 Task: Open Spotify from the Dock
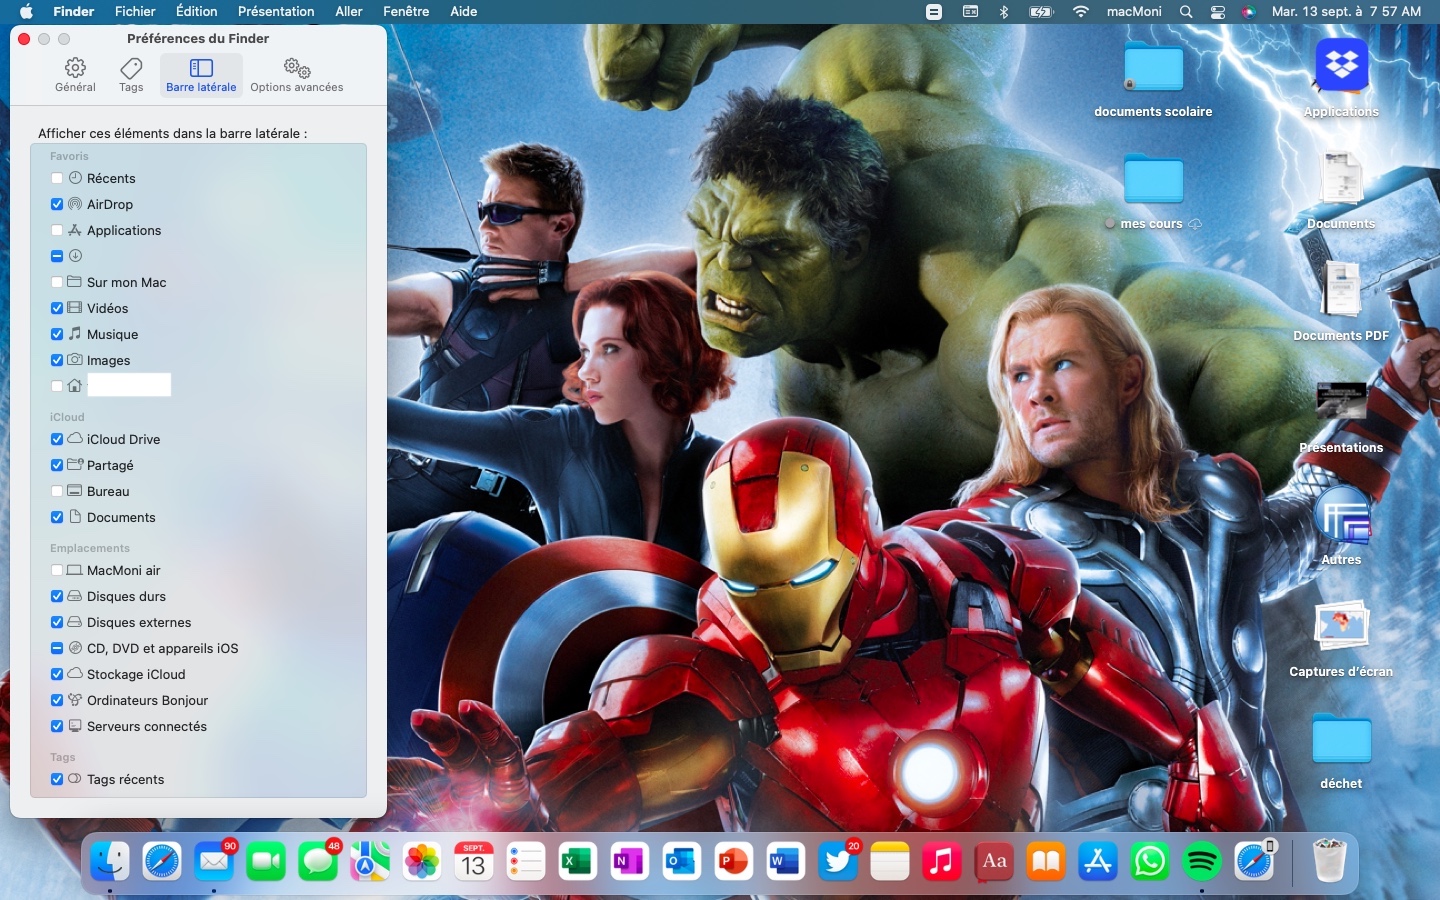1201,861
